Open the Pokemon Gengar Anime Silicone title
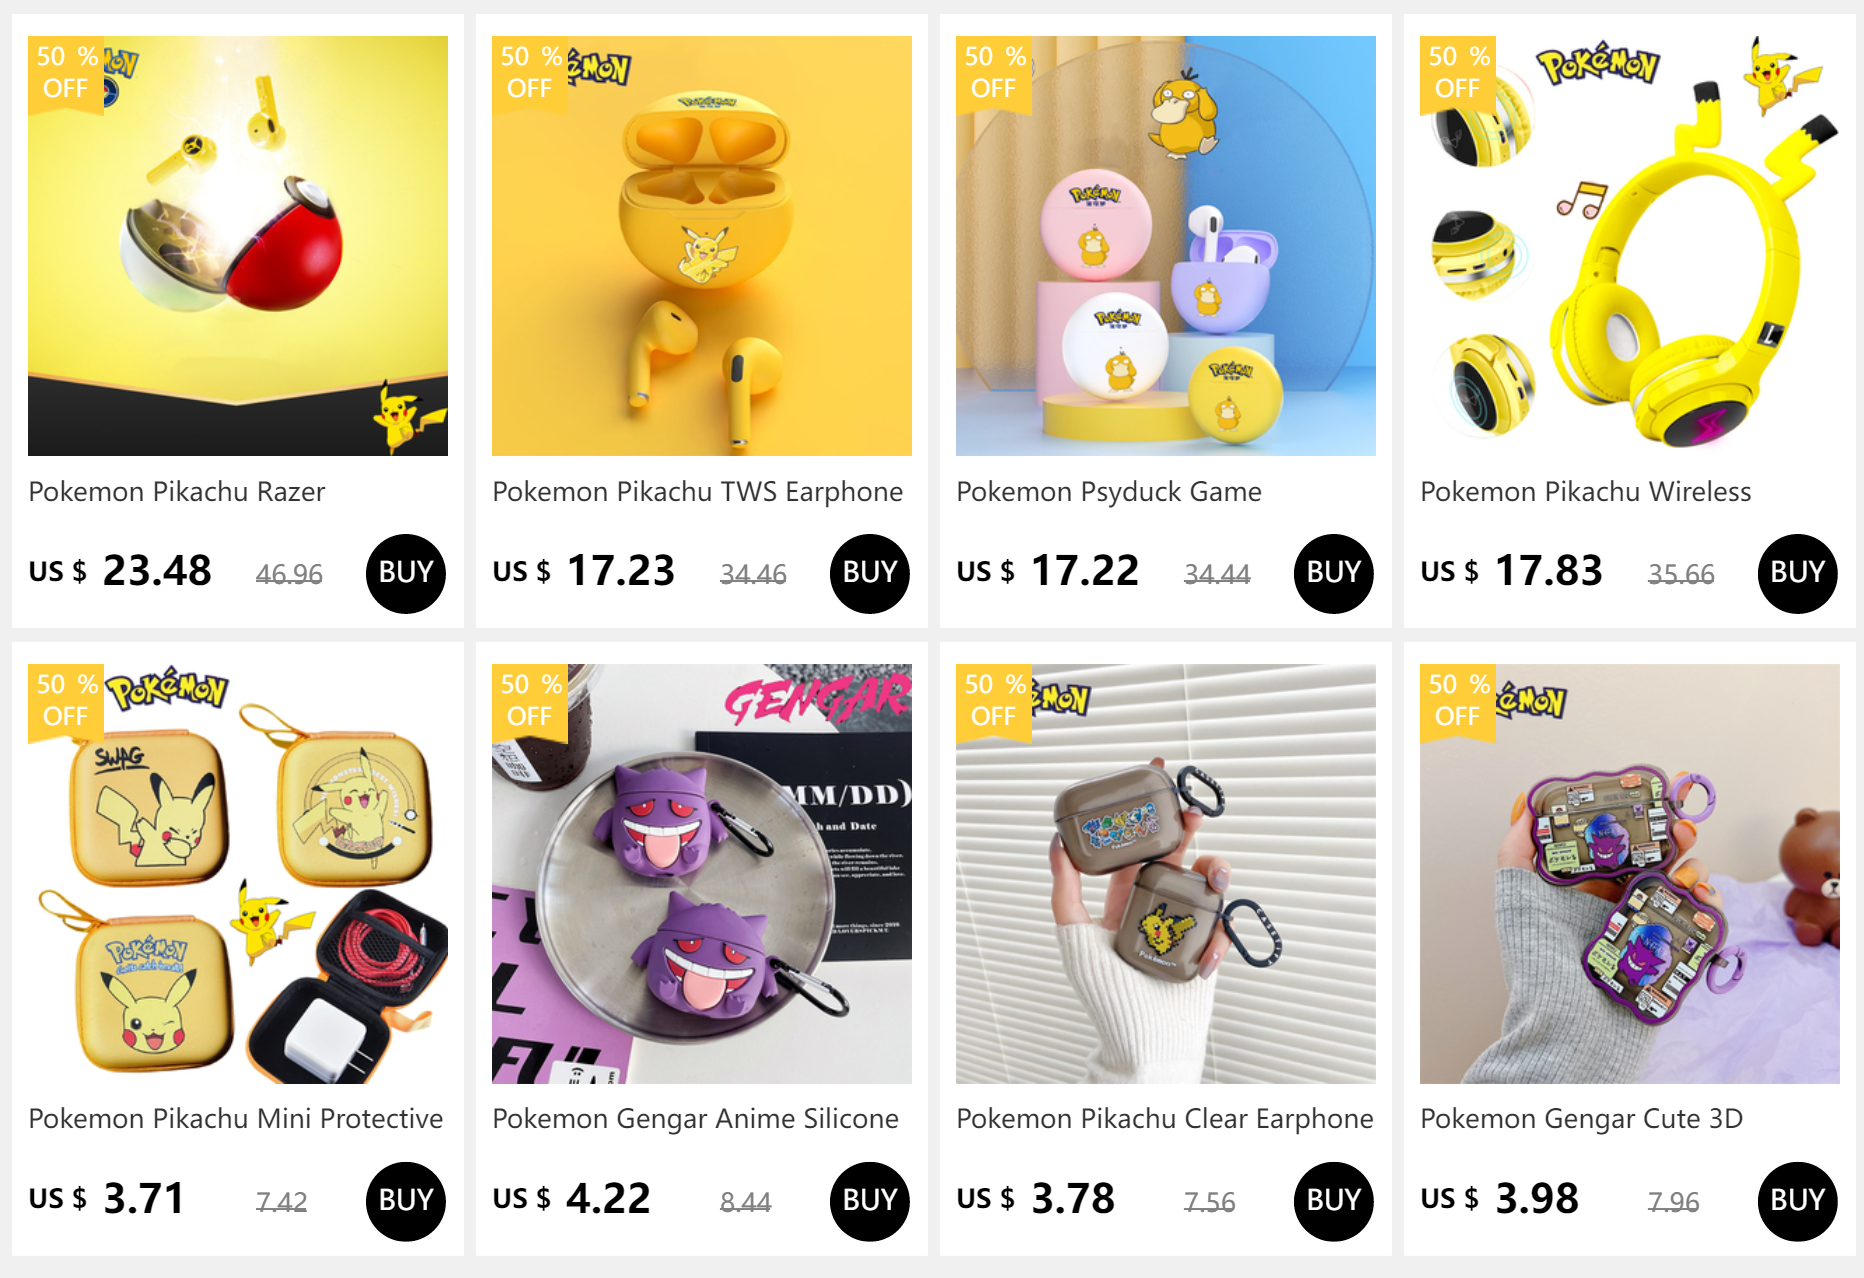The image size is (1864, 1278). [x=695, y=1119]
